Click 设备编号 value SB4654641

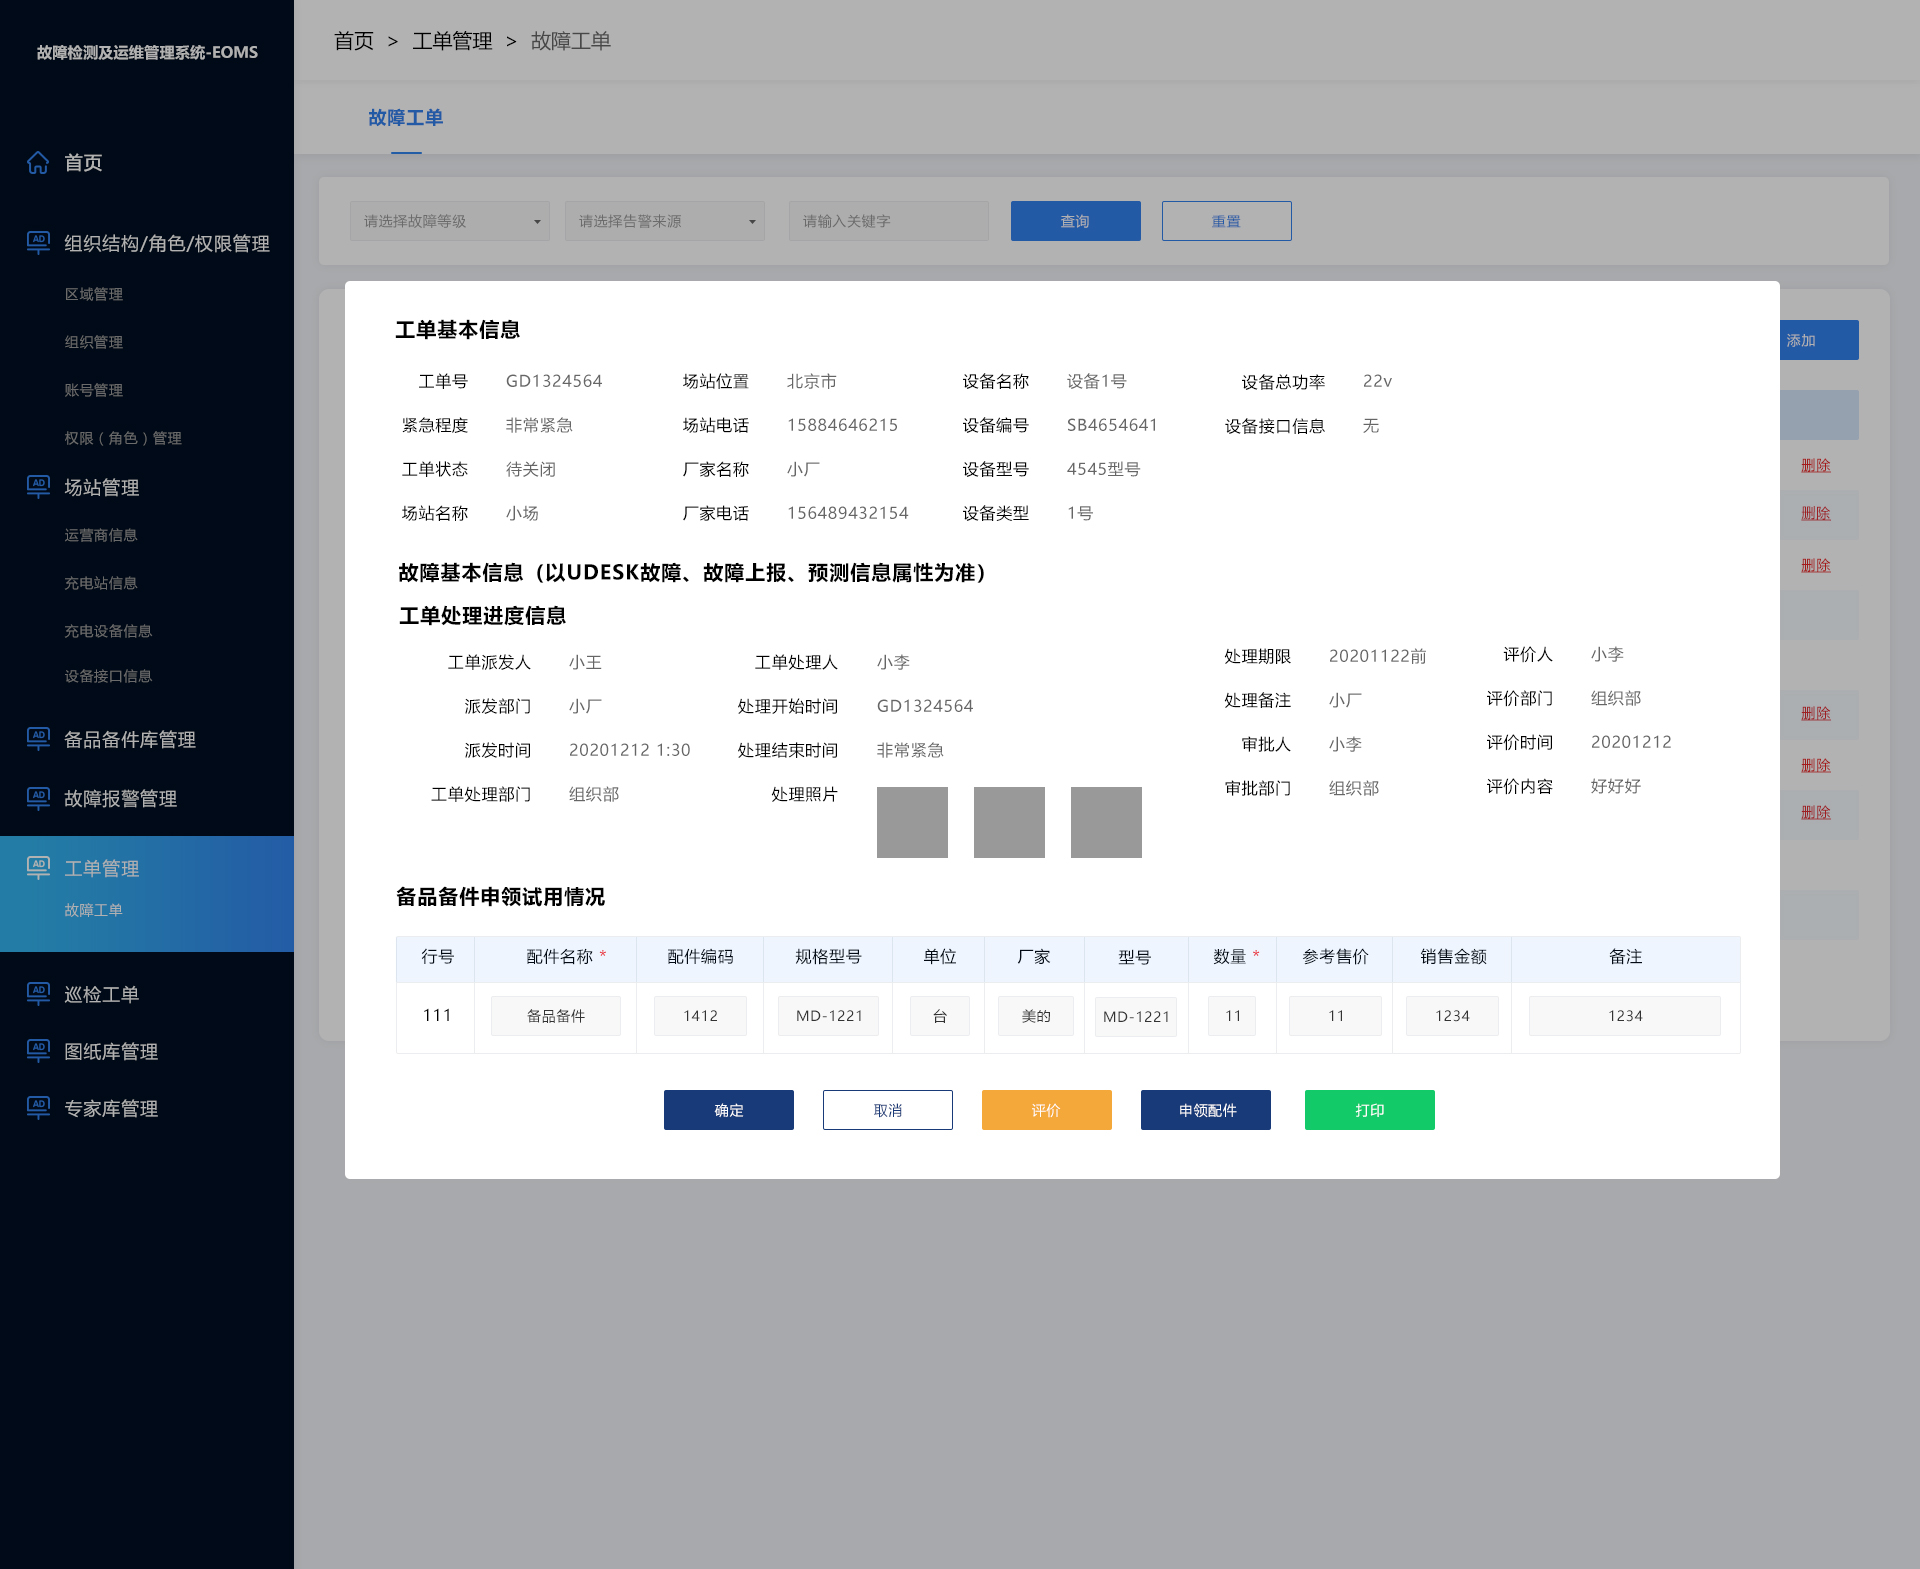pos(1112,425)
